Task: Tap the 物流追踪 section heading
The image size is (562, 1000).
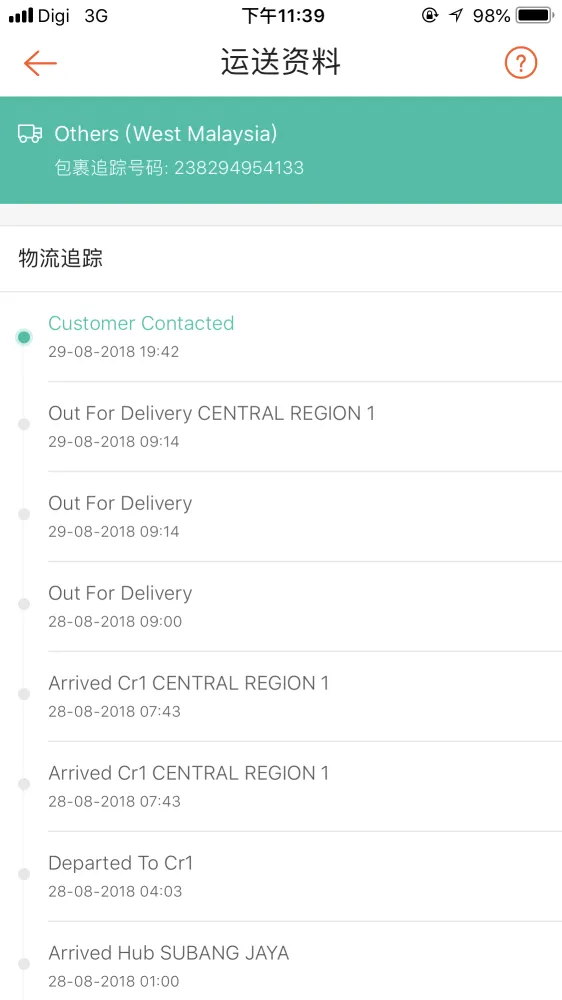Action: click(61, 258)
